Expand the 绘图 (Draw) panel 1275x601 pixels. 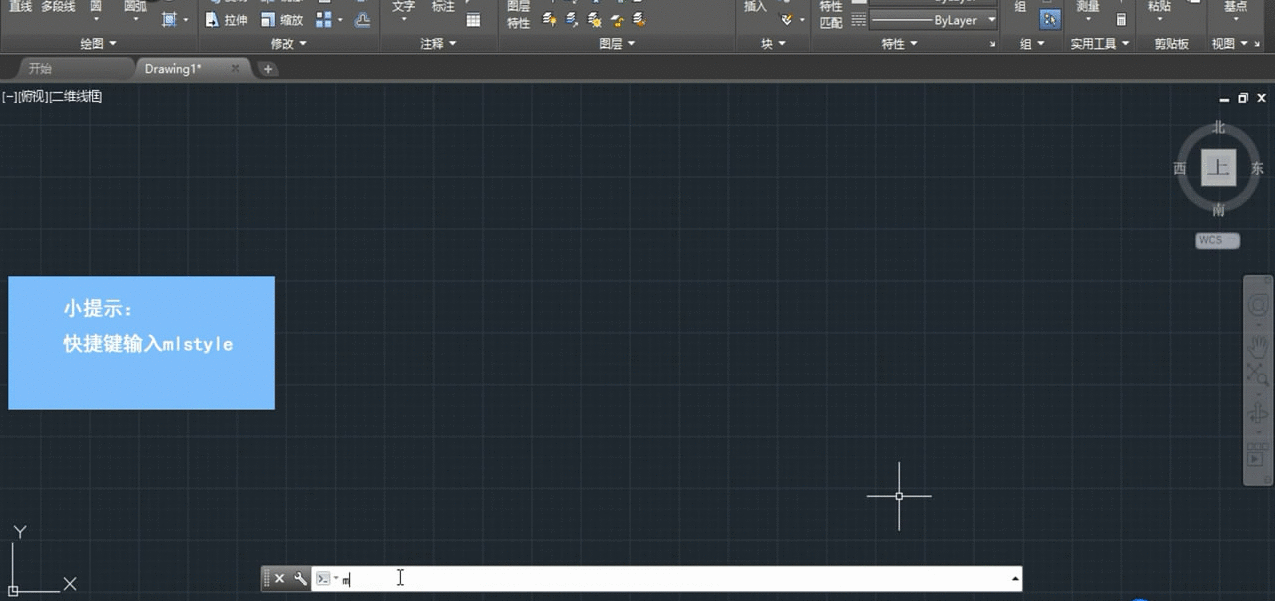(98, 44)
